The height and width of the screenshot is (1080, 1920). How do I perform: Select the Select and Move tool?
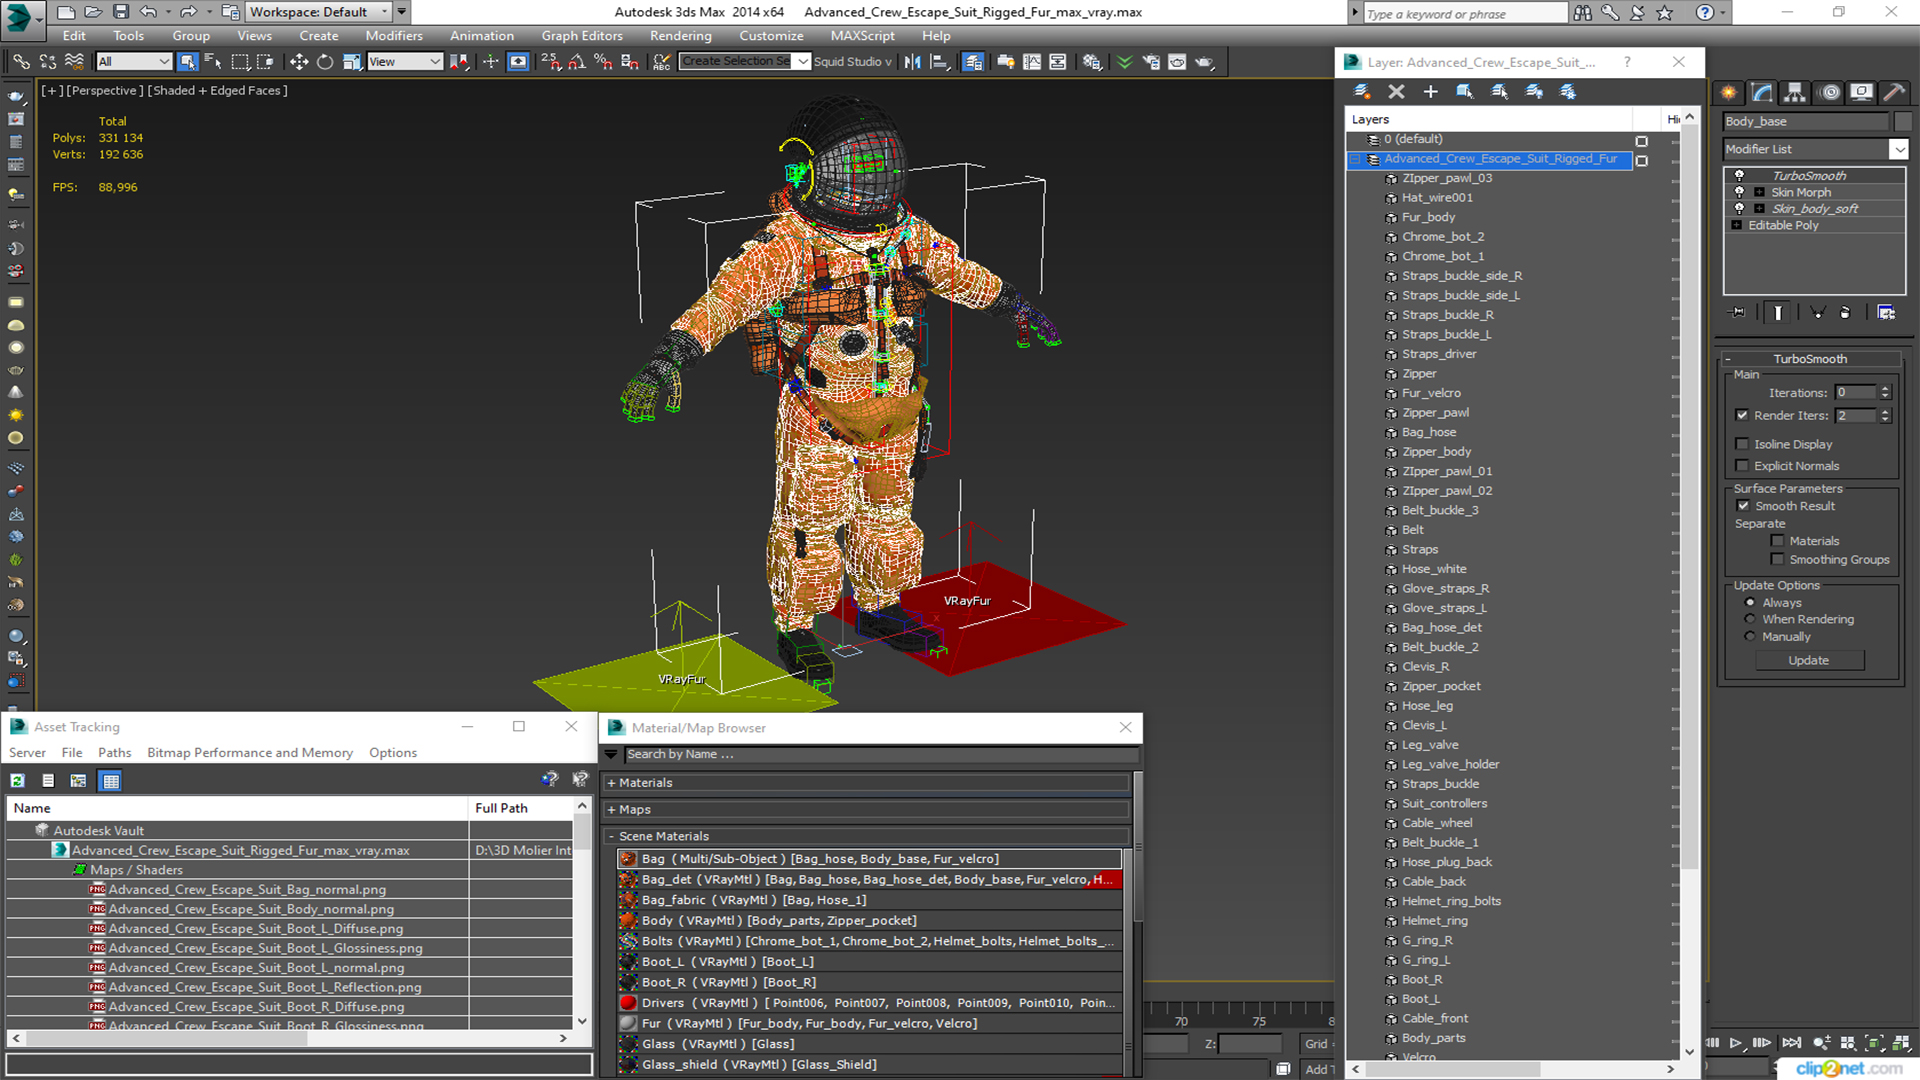(x=299, y=62)
